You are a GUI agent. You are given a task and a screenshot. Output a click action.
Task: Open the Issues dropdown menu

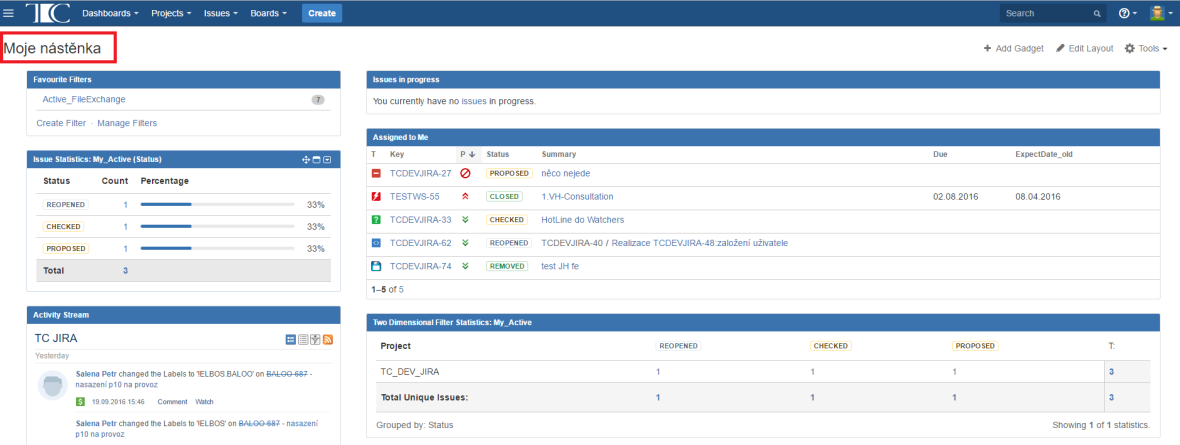(x=220, y=14)
